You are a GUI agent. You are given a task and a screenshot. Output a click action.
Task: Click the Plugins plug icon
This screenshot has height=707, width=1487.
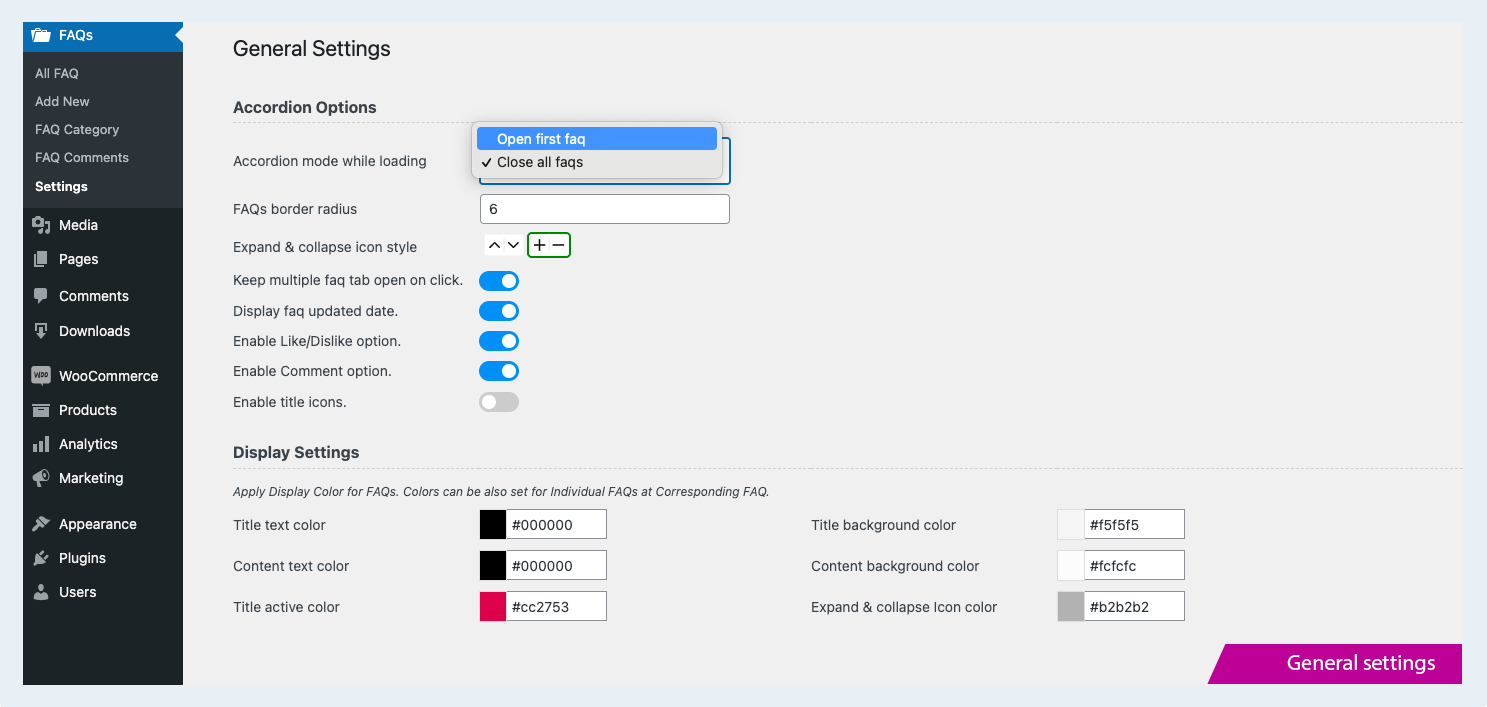pyautogui.click(x=41, y=558)
